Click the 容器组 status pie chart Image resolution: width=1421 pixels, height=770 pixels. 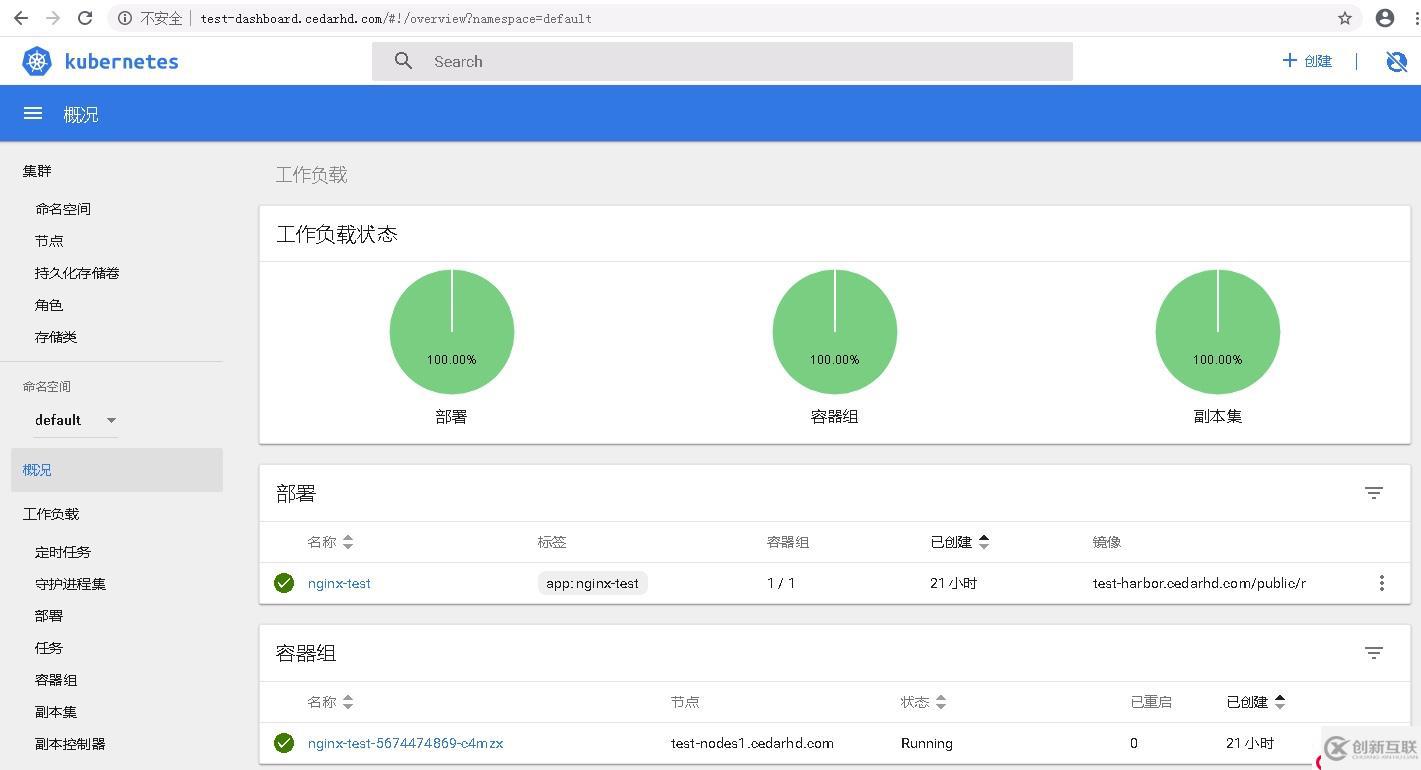[x=835, y=331]
